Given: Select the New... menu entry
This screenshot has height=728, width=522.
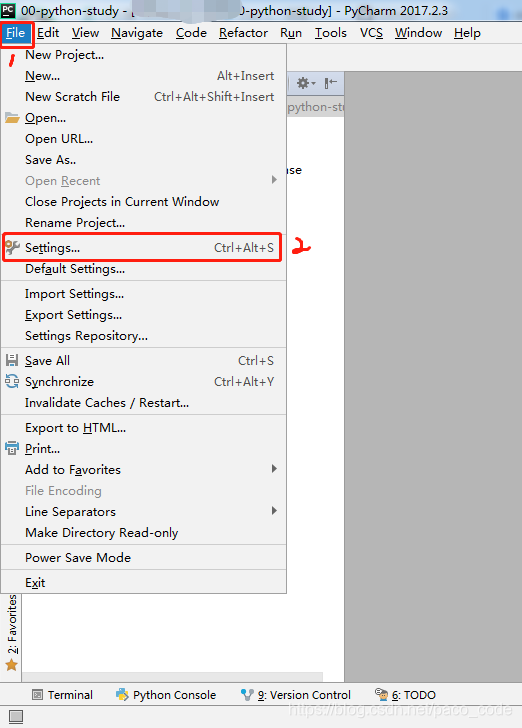Looking at the screenshot, I should click(x=144, y=76).
